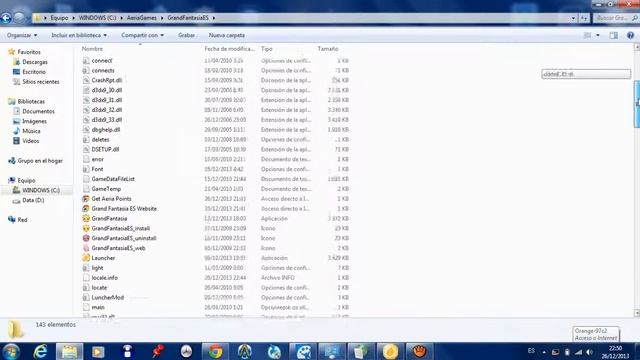Click the Grabar toolbar button
Screen dimensions: 640x360
(x=186, y=36)
